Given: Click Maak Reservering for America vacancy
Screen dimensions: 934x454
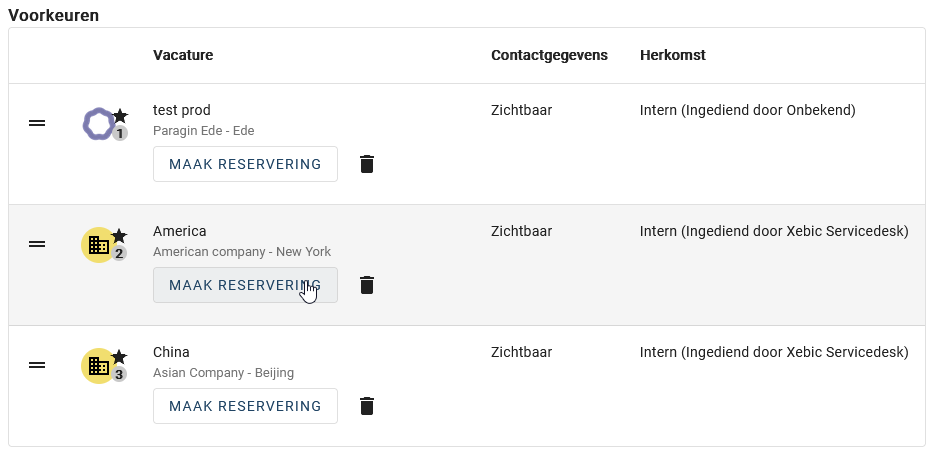Looking at the screenshot, I should 245,285.
